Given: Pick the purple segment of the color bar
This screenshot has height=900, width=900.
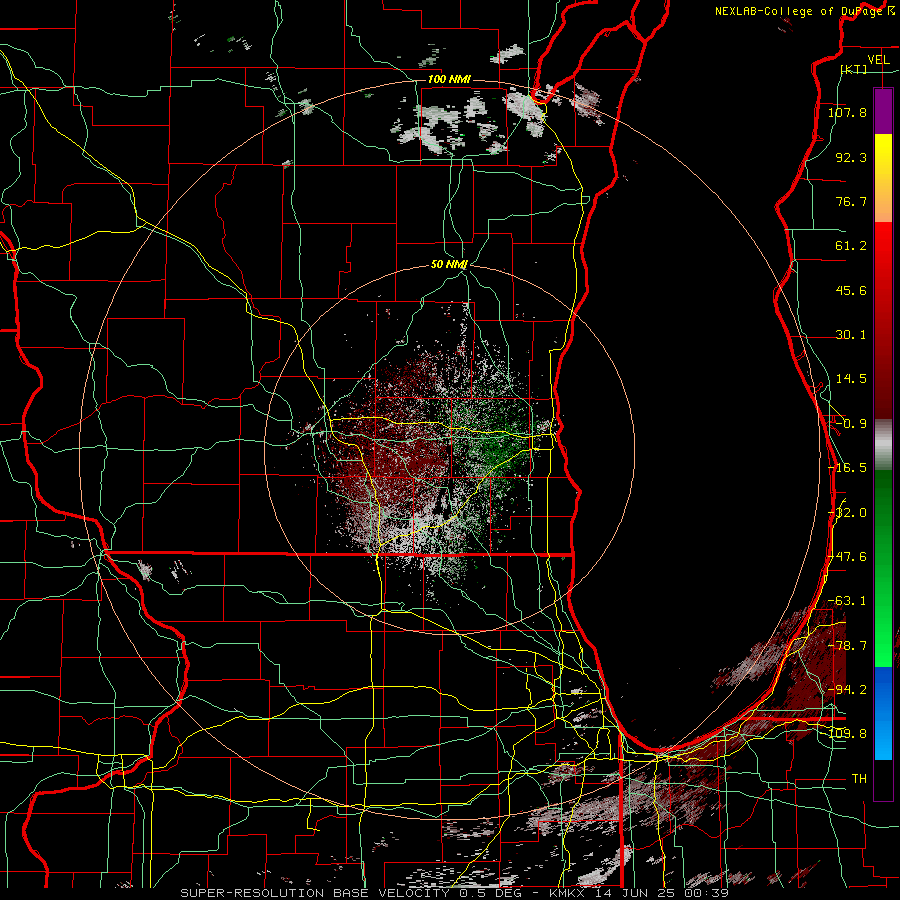Looking at the screenshot, I should (883, 111).
